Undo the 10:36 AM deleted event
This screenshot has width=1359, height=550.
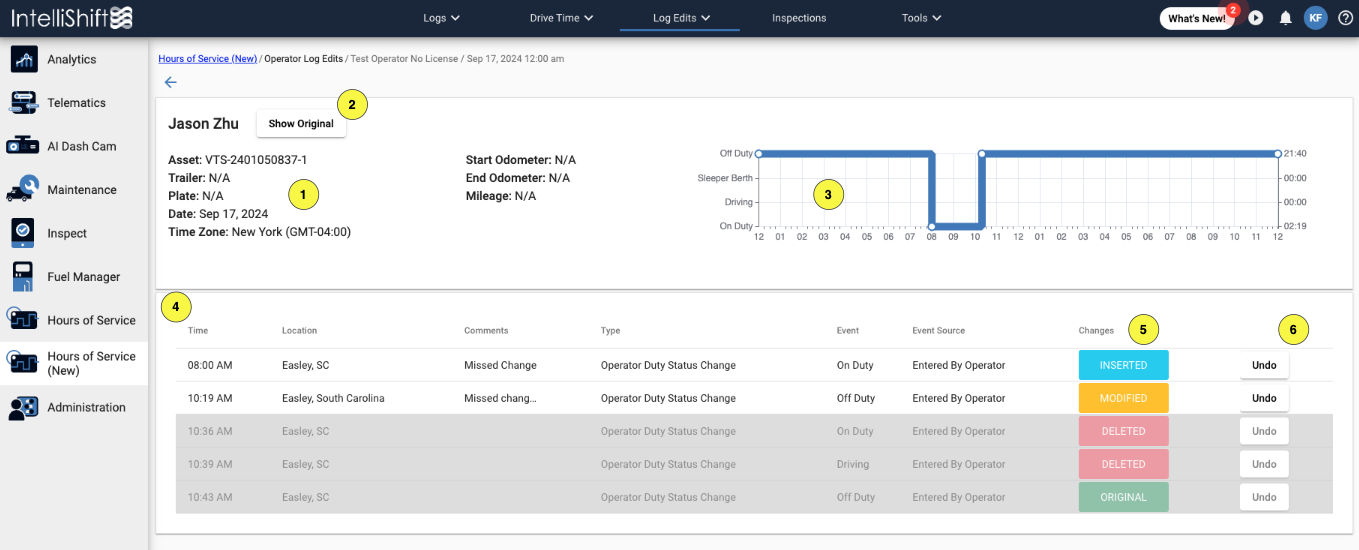click(x=1264, y=431)
